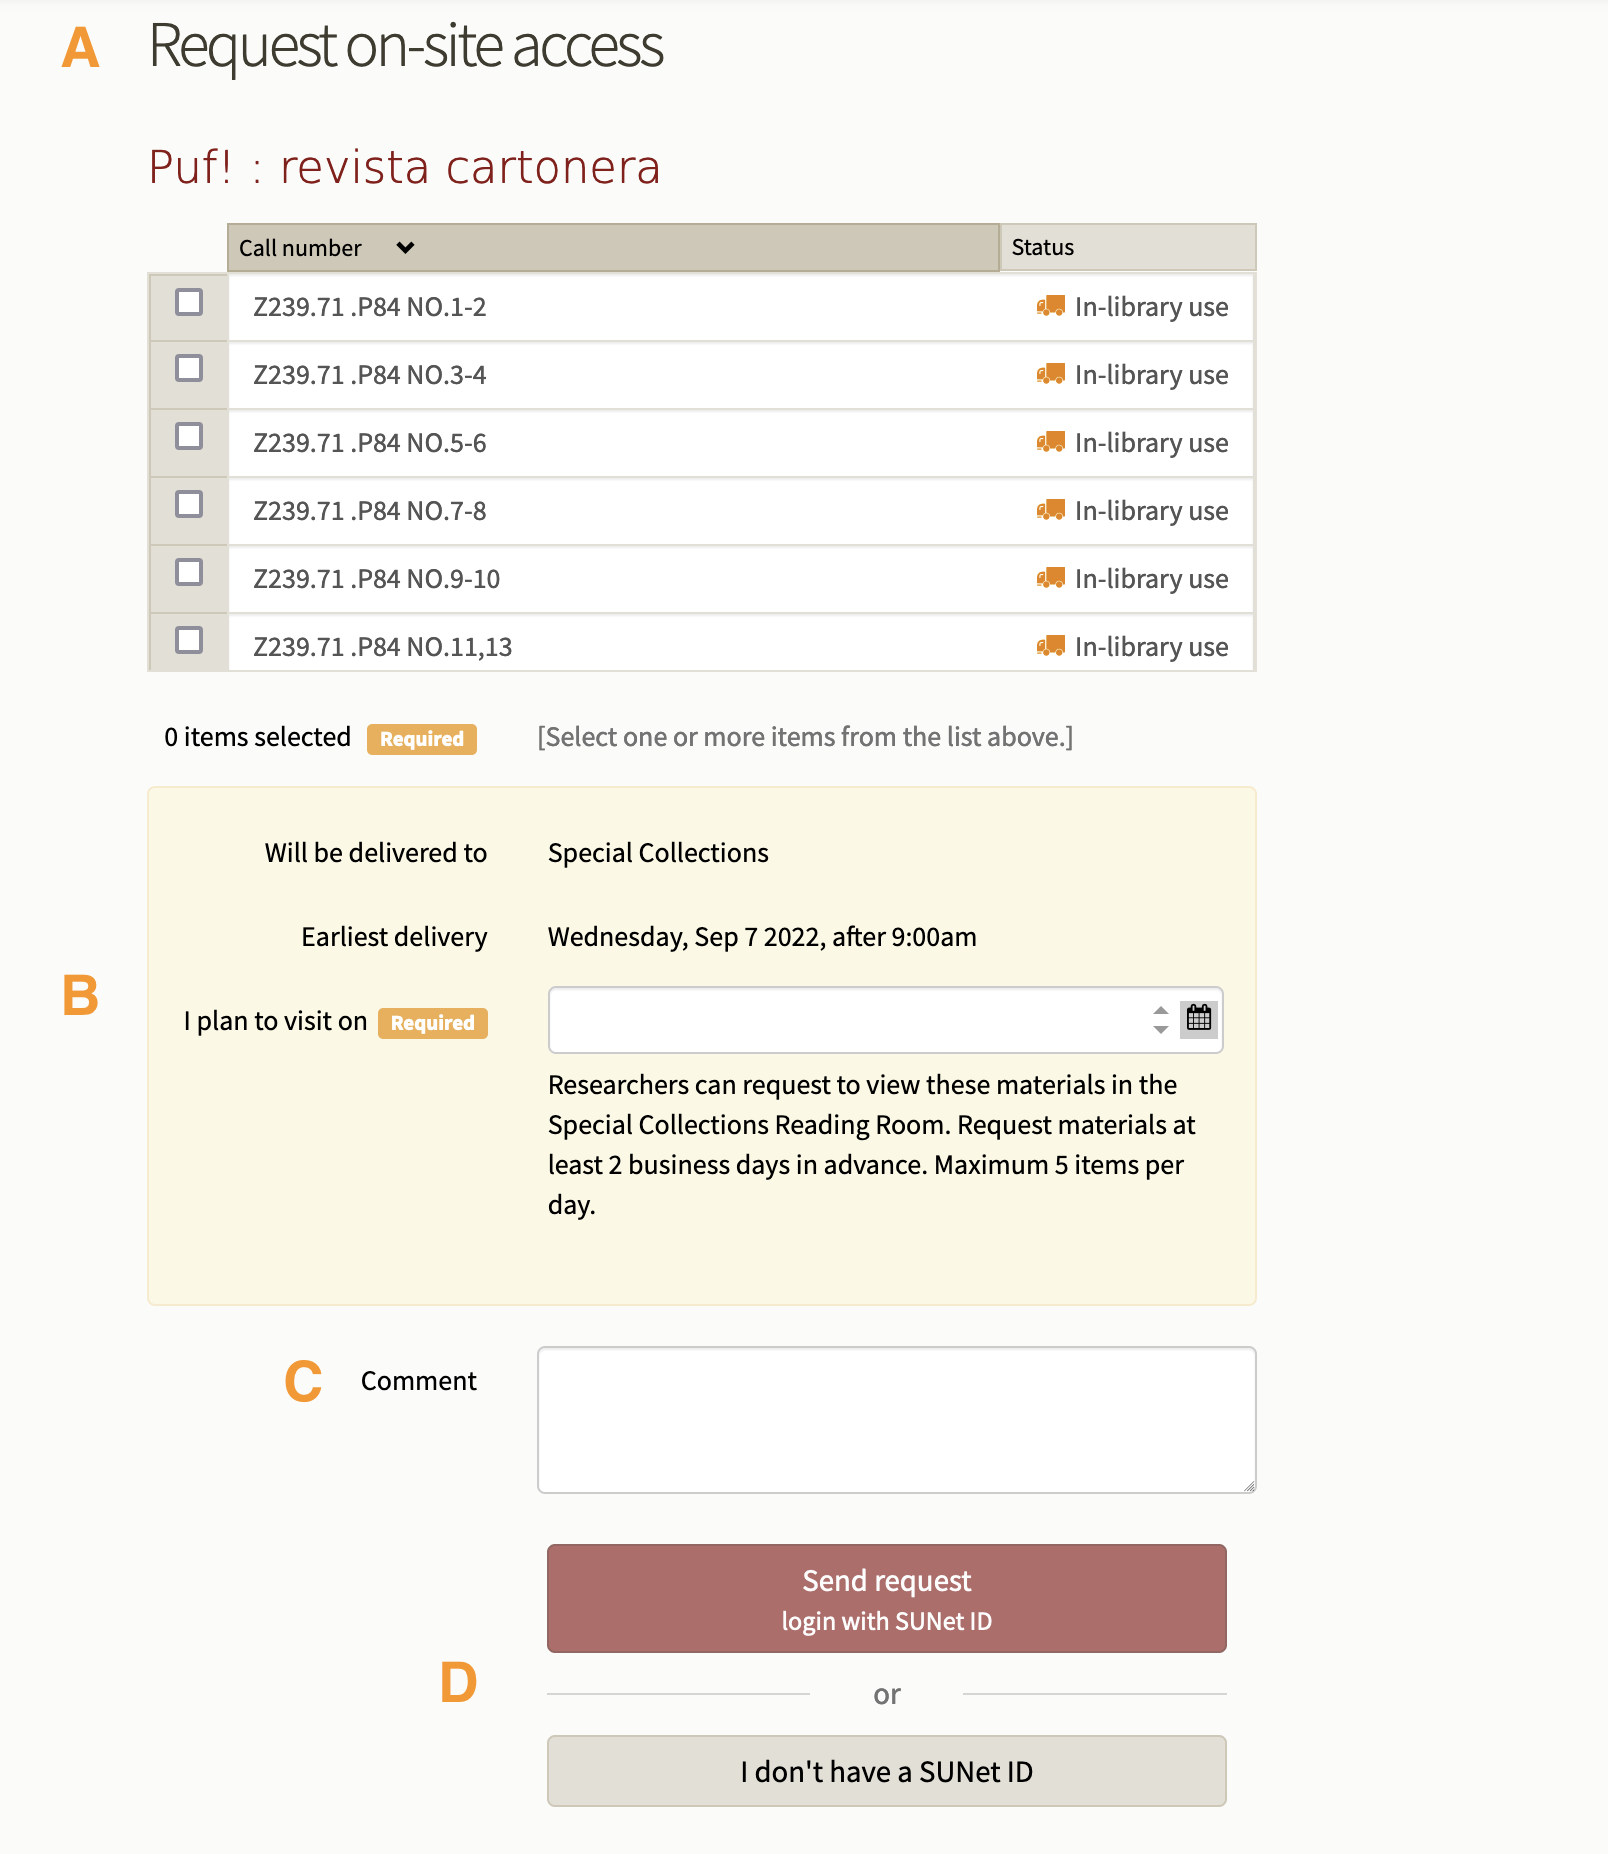Click the truck icon beside Z239.71 .P84 NO.3-4
1608x1854 pixels.
(1050, 375)
